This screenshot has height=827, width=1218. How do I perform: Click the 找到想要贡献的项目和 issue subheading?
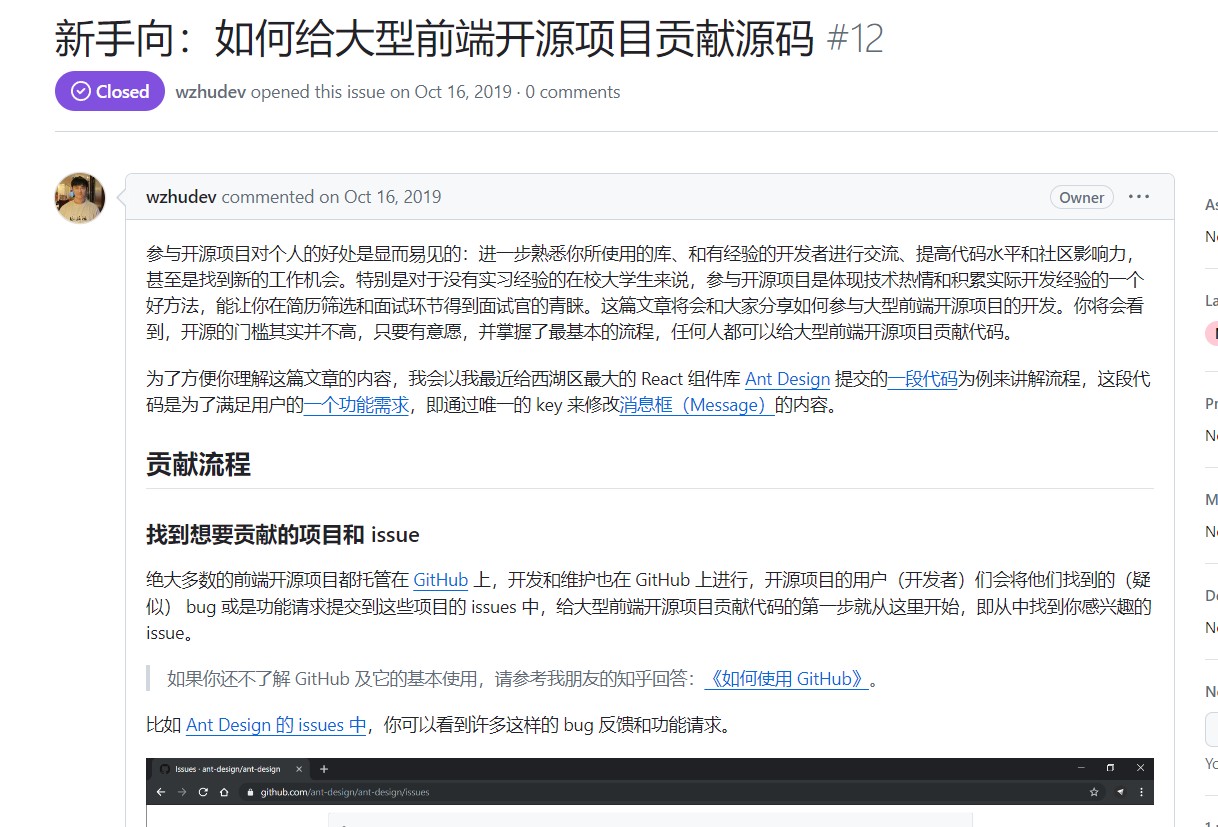click(283, 534)
